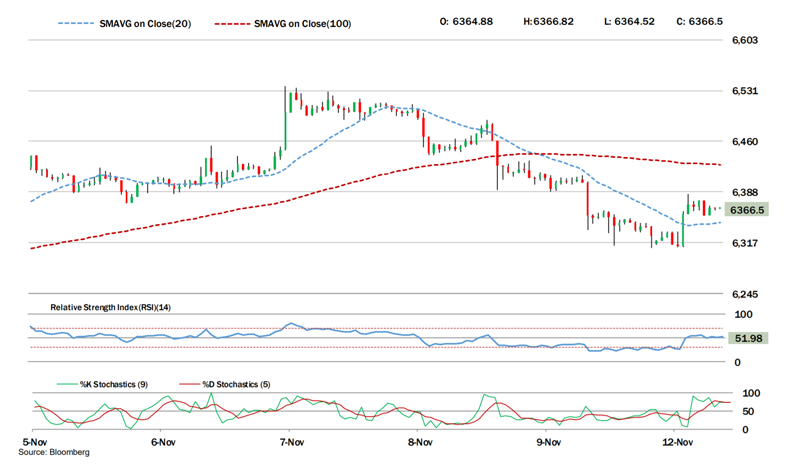Click the 7-Nov date label
The image size is (800, 467).
[291, 440]
